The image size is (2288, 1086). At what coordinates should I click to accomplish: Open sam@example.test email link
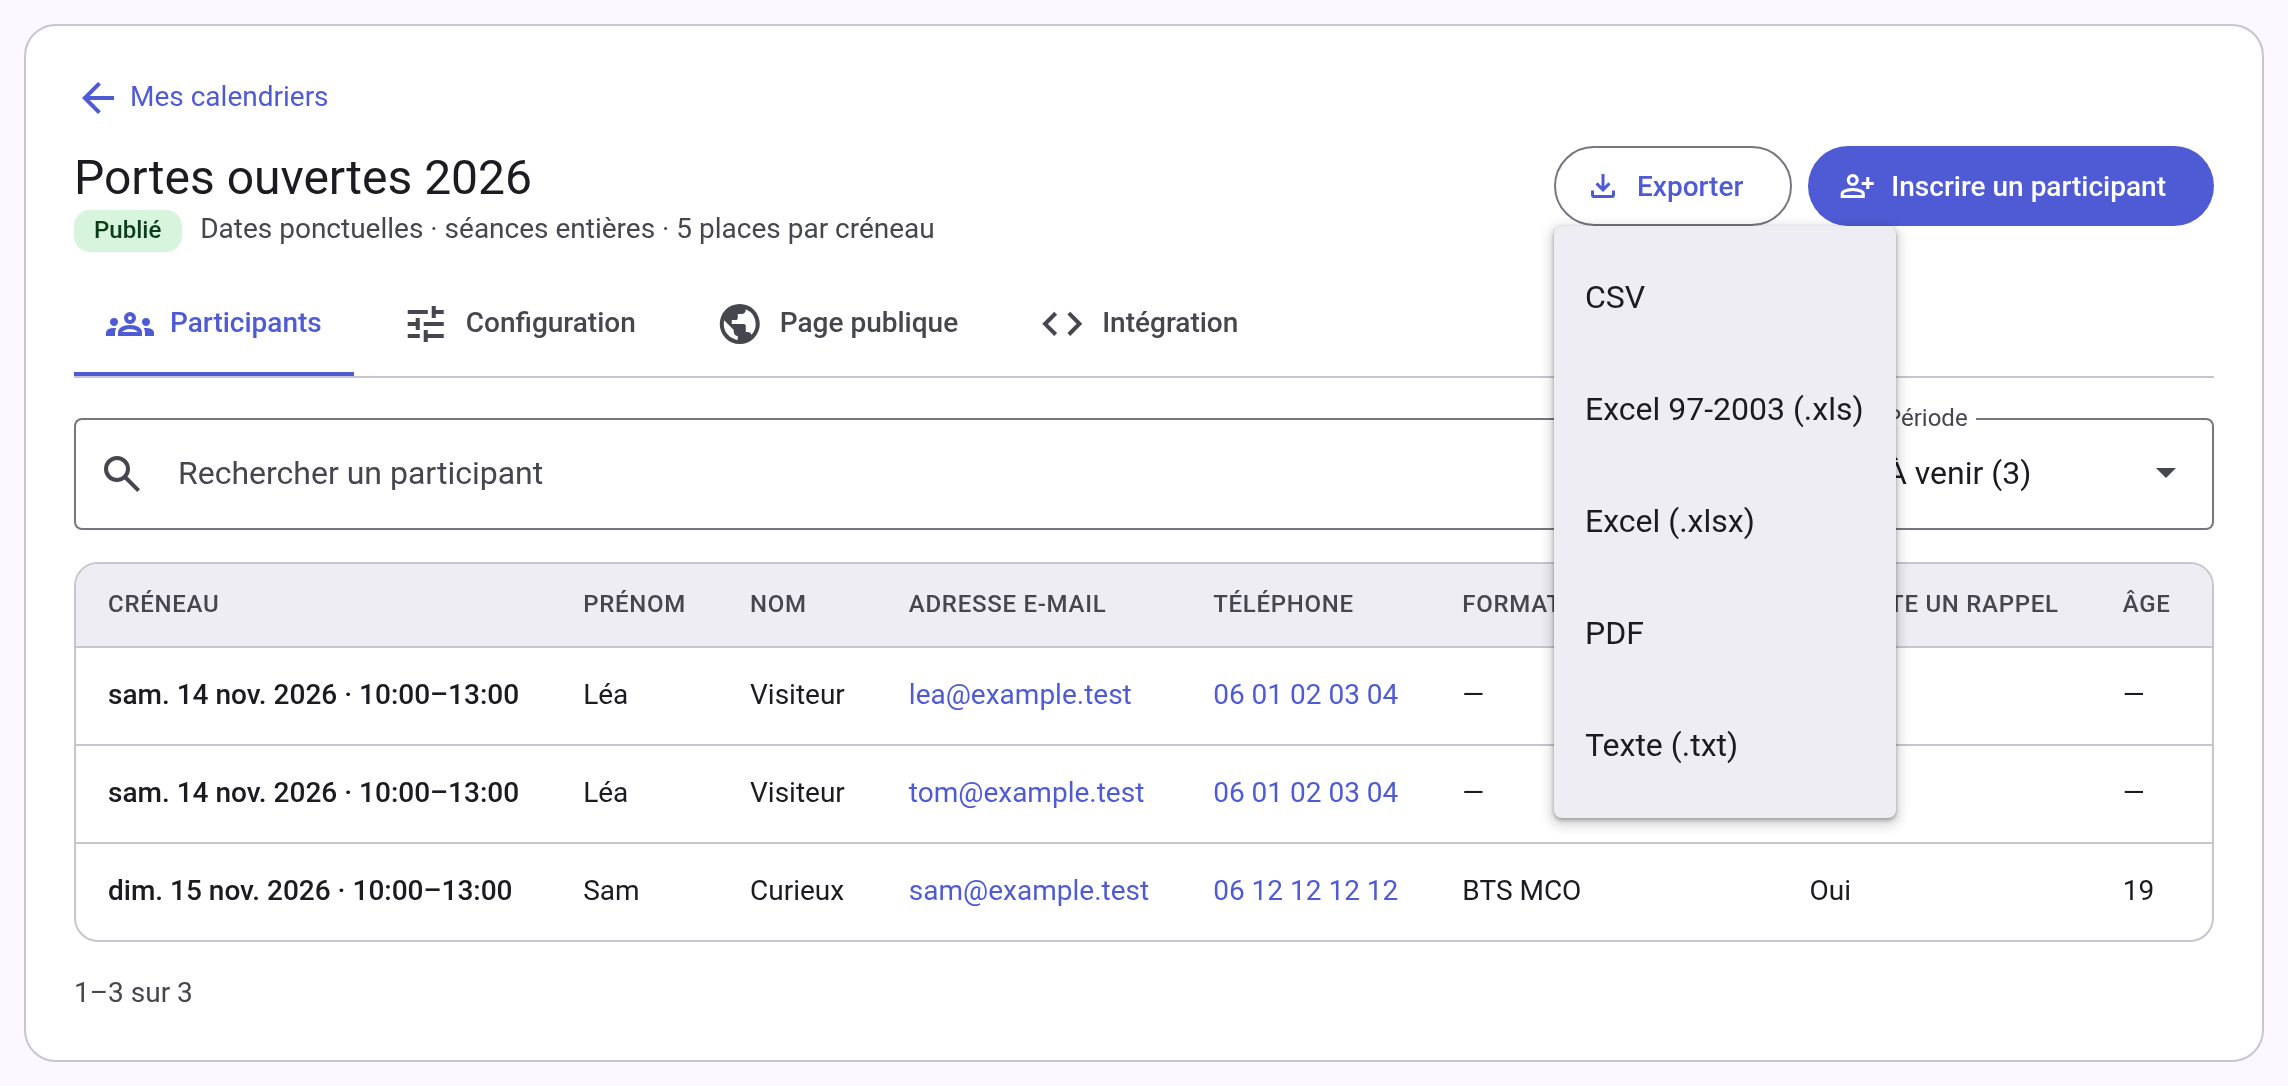1028,891
